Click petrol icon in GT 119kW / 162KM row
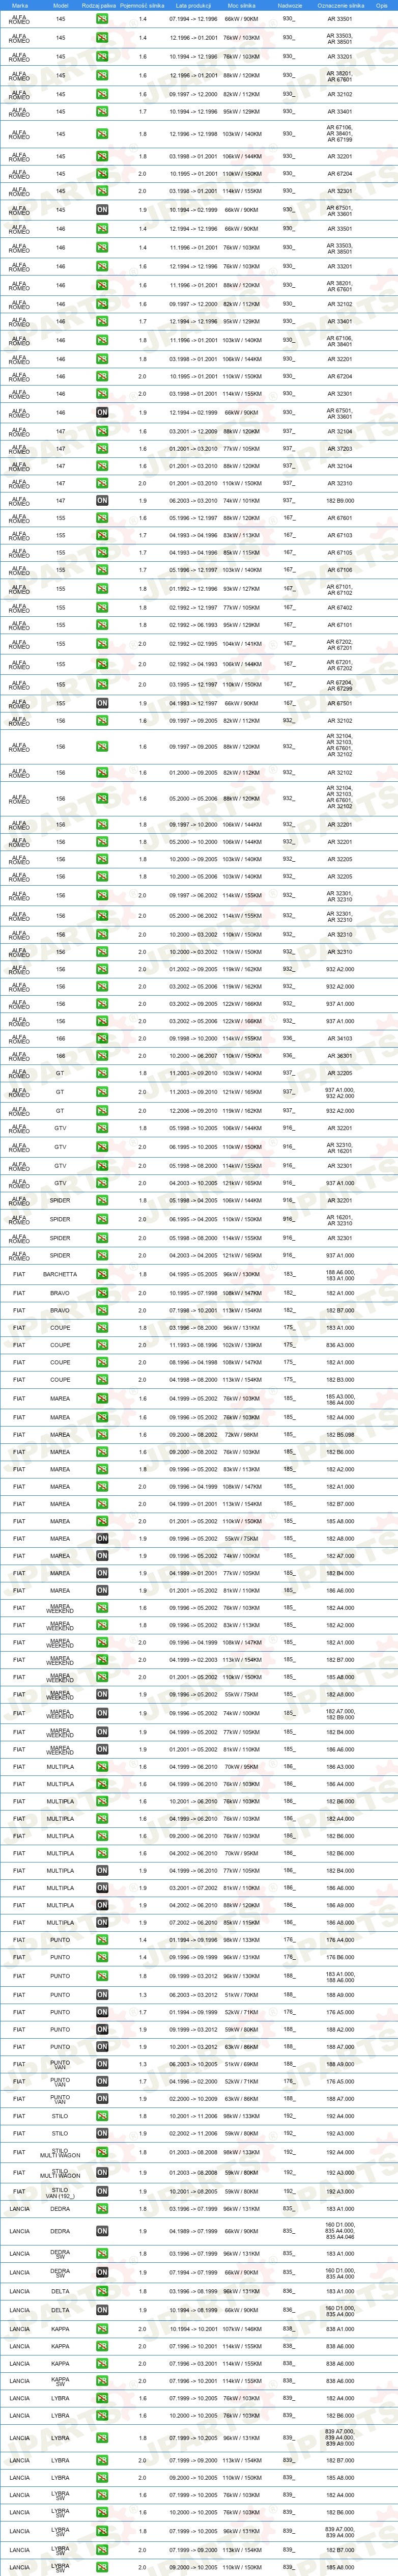Image resolution: width=398 pixels, height=2576 pixels. coord(102,1111)
